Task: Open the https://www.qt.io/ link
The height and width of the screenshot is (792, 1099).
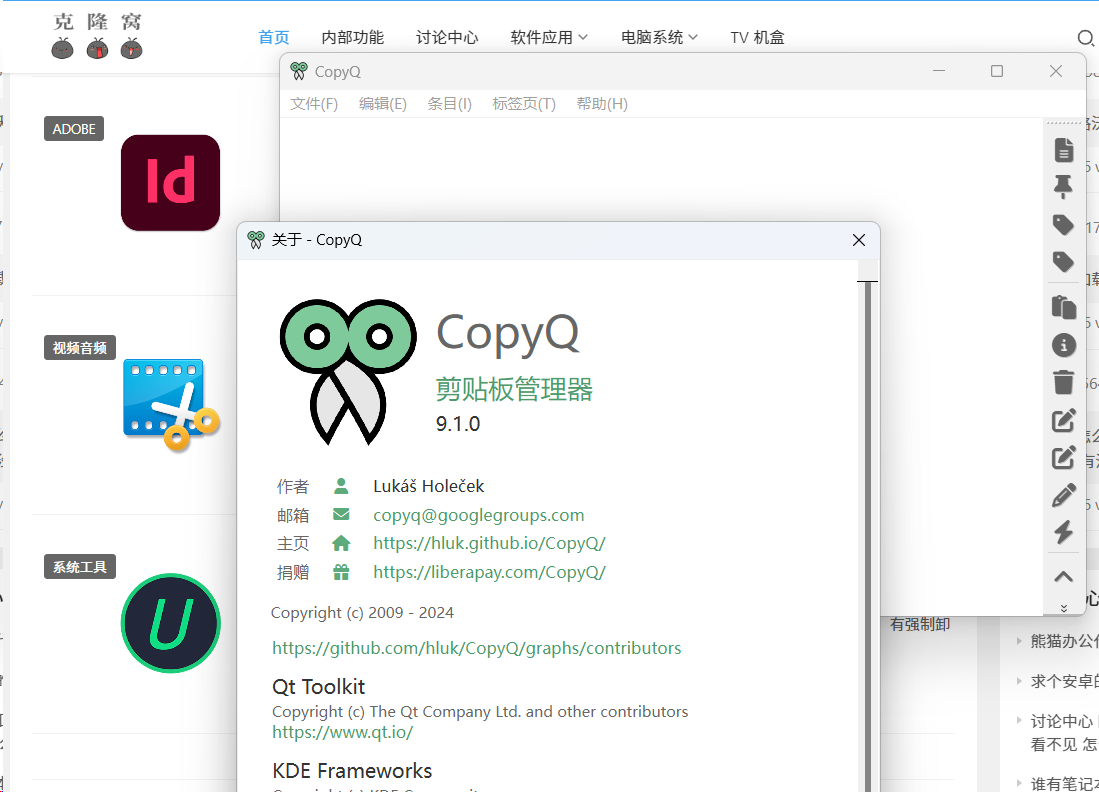Action: click(x=343, y=732)
